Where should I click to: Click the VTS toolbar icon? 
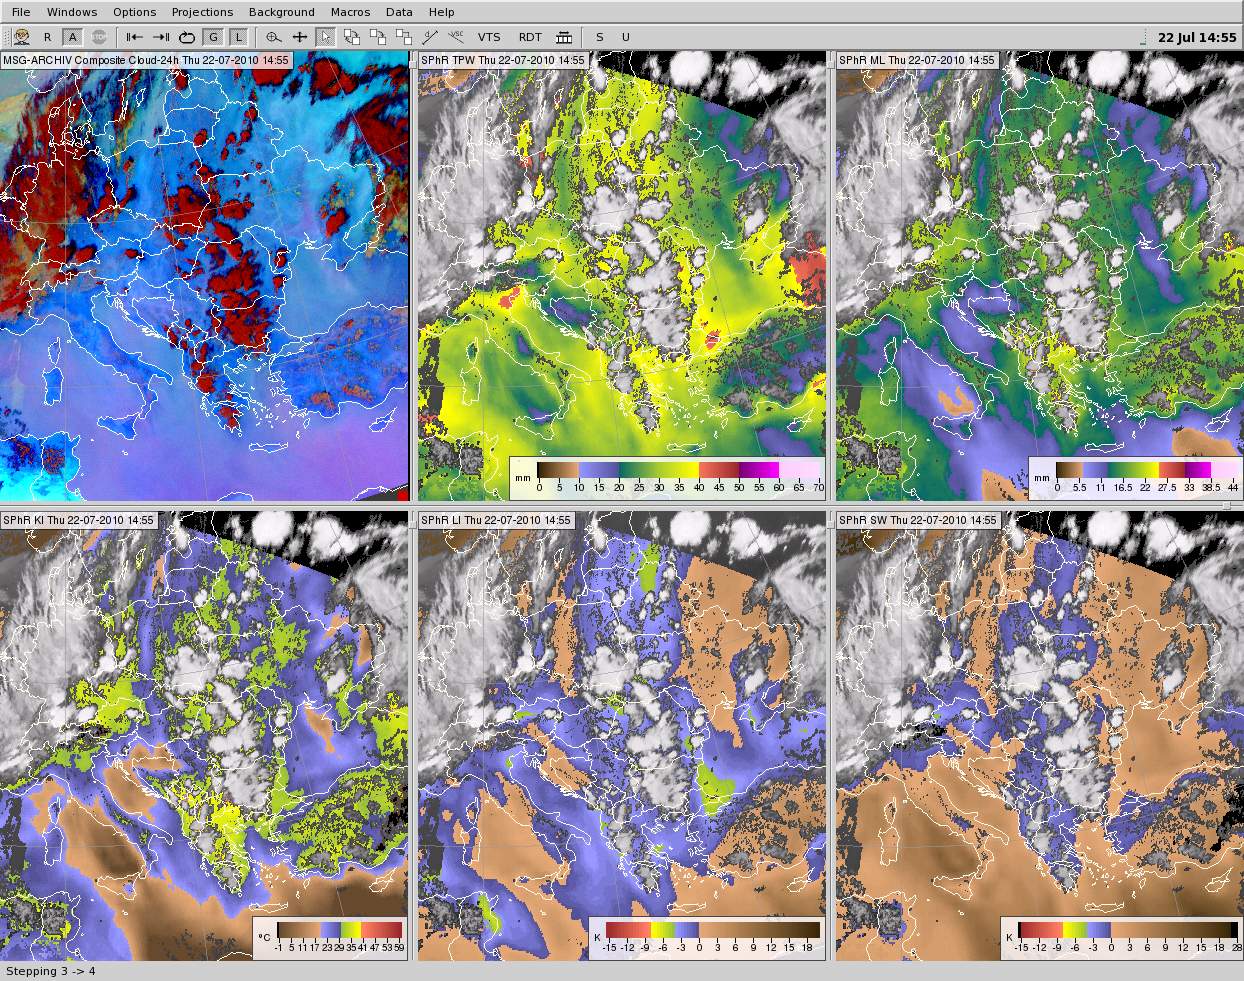tap(489, 37)
